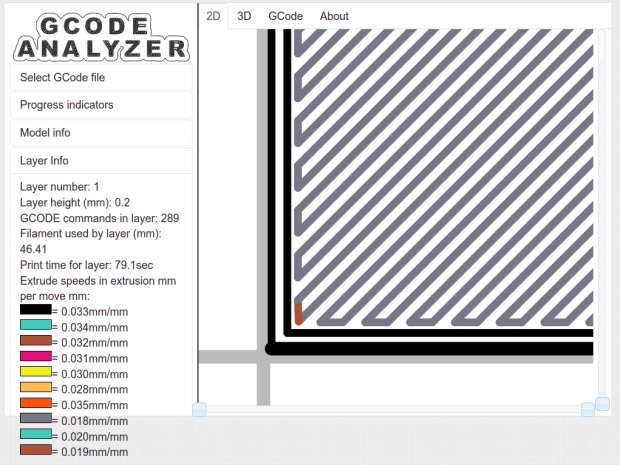This screenshot has width=620, height=465.
Task: Click the 0.018mm/mm legend label
Action: (x=95, y=421)
